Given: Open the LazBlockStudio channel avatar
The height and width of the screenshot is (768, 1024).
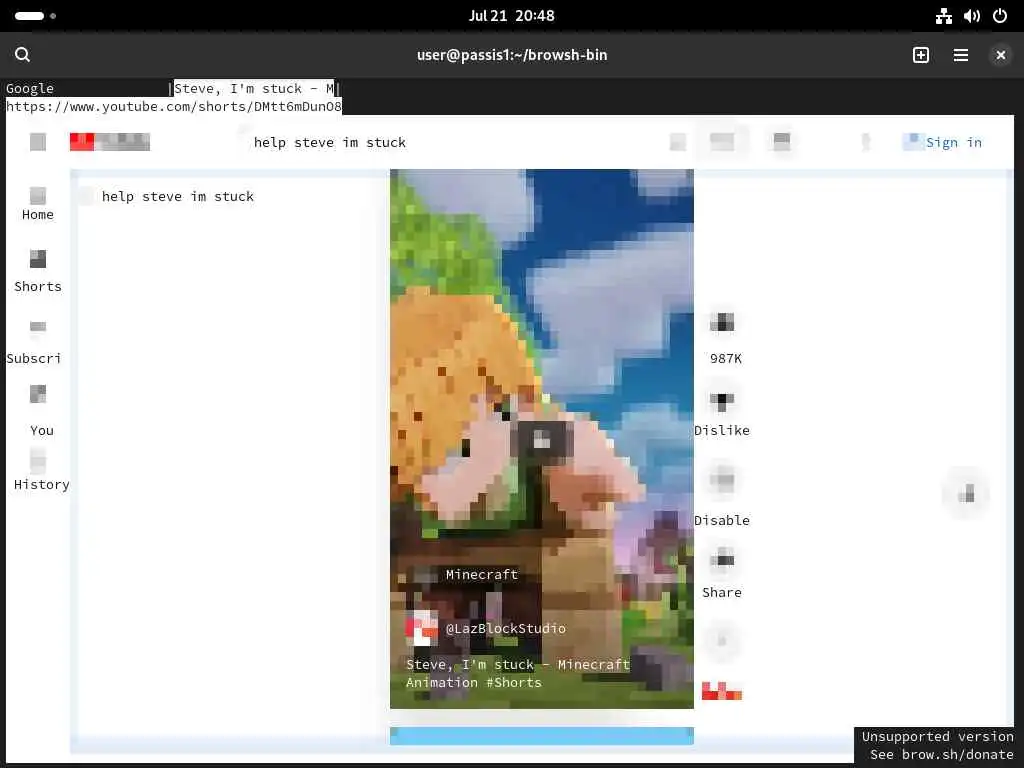Looking at the screenshot, I should click(421, 628).
